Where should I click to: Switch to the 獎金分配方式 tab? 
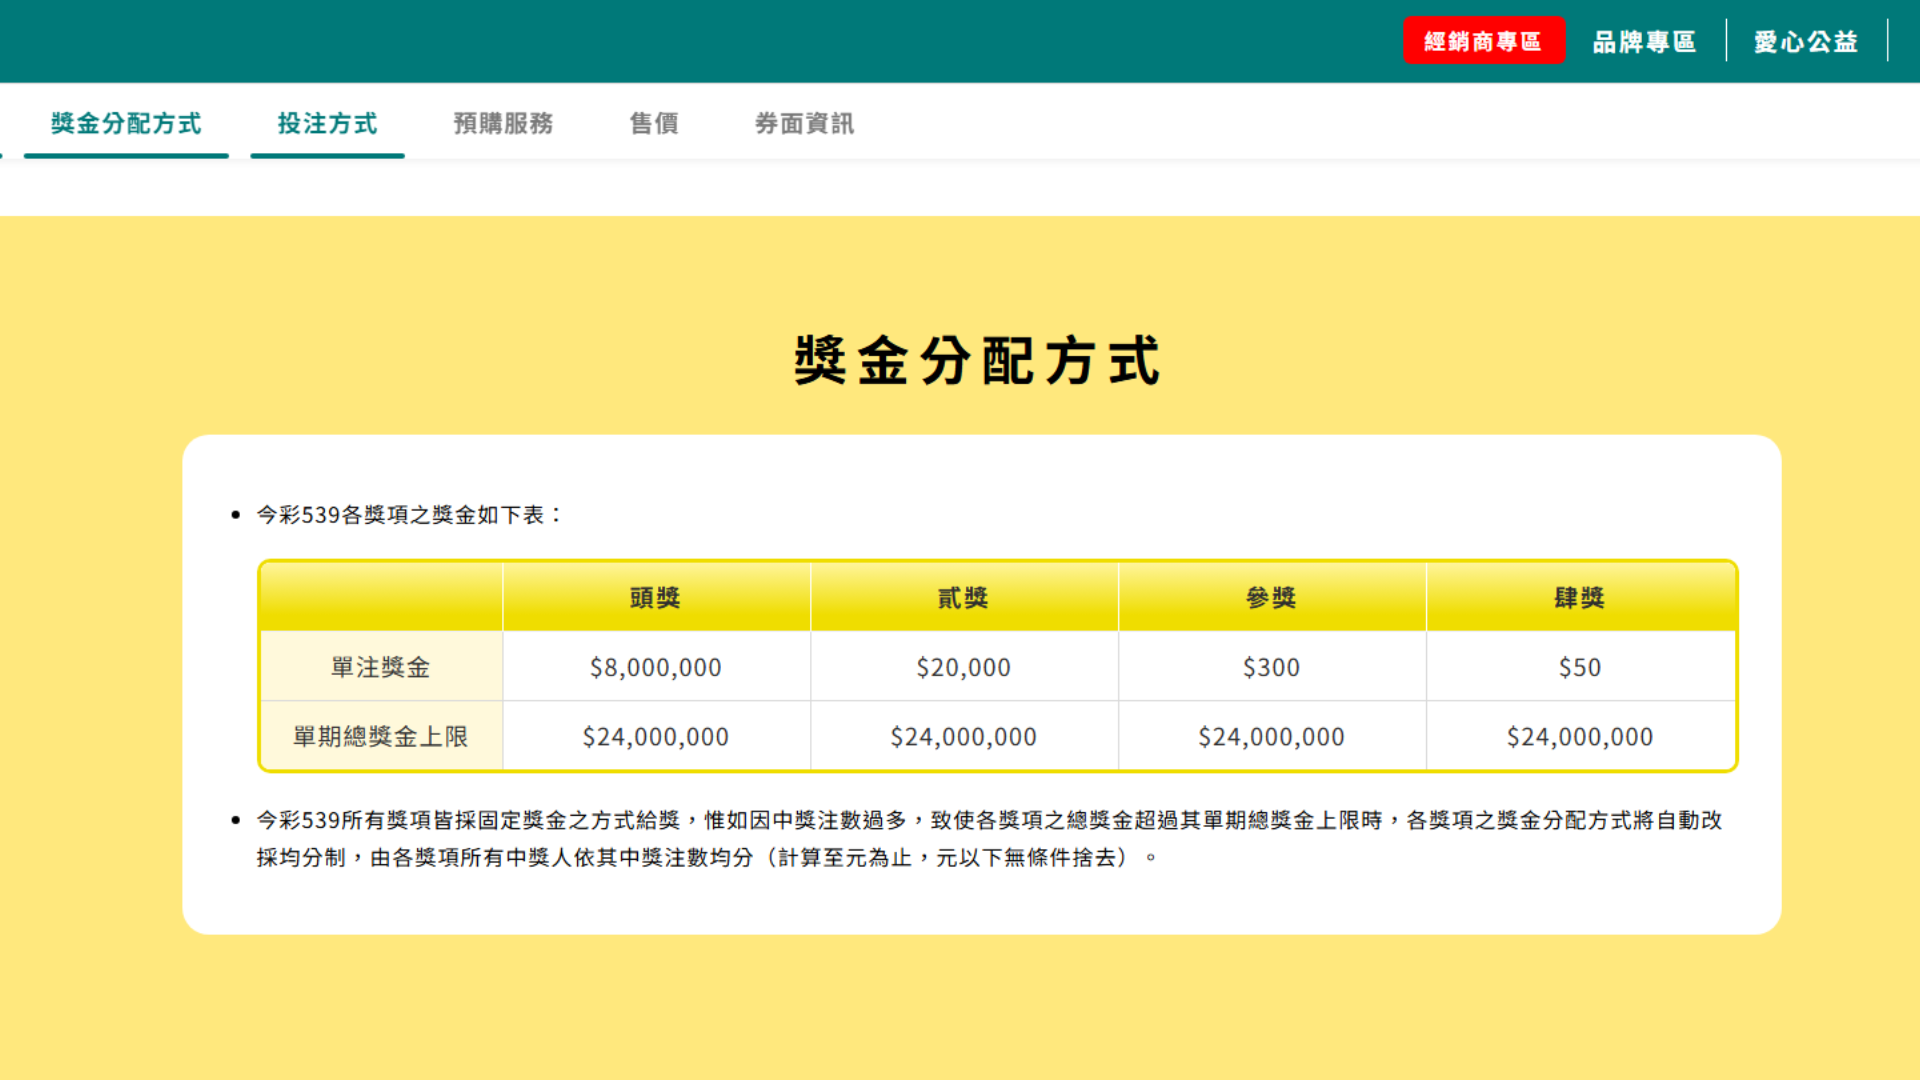click(x=126, y=123)
